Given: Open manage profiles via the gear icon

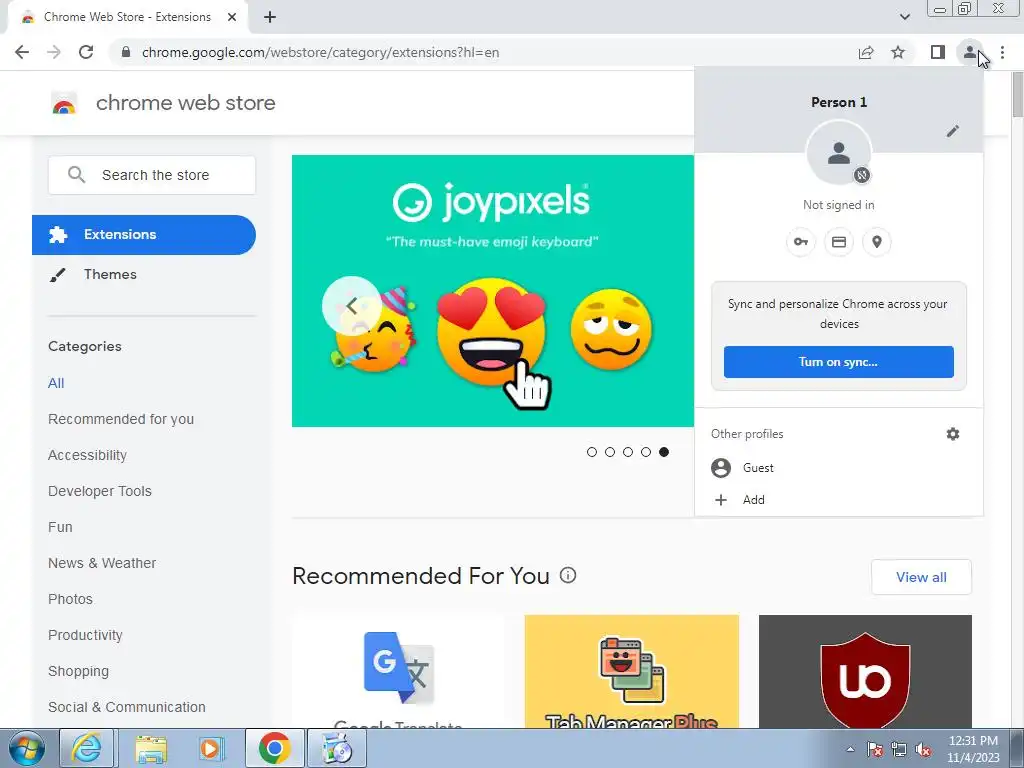Looking at the screenshot, I should coord(953,434).
